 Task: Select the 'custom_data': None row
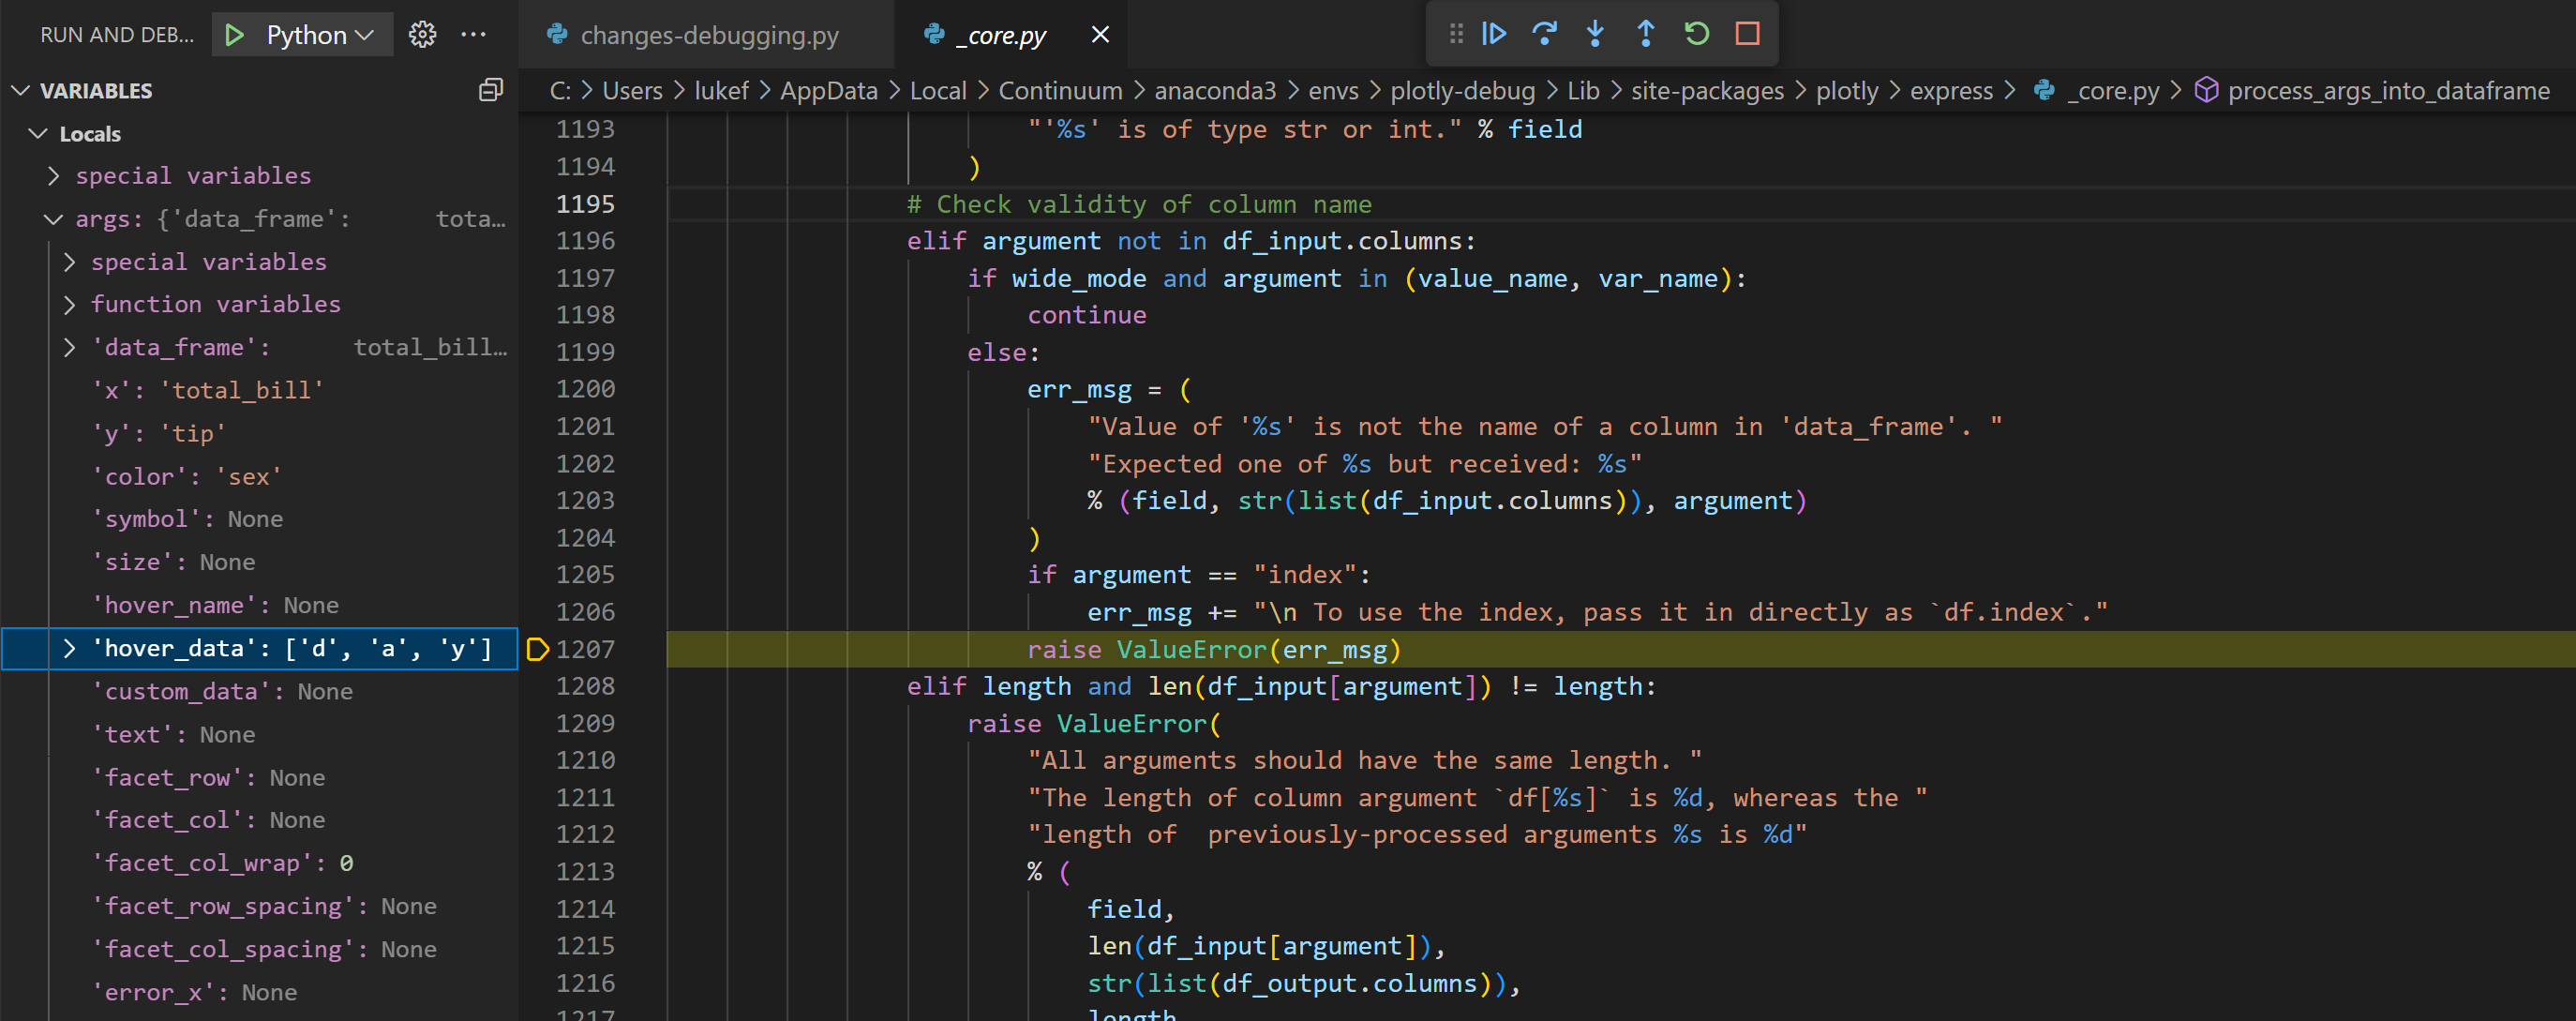click(260, 691)
